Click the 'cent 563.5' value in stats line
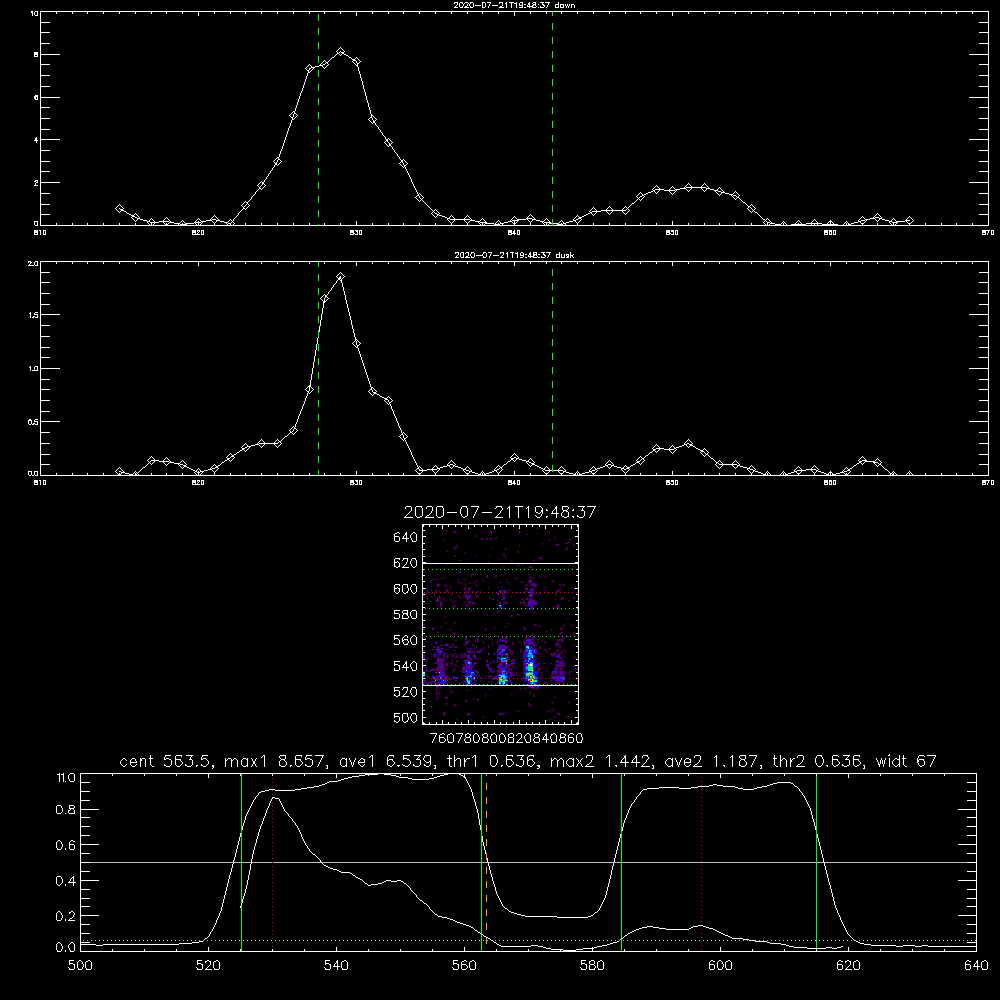The image size is (1000, 1000). pos(168,761)
